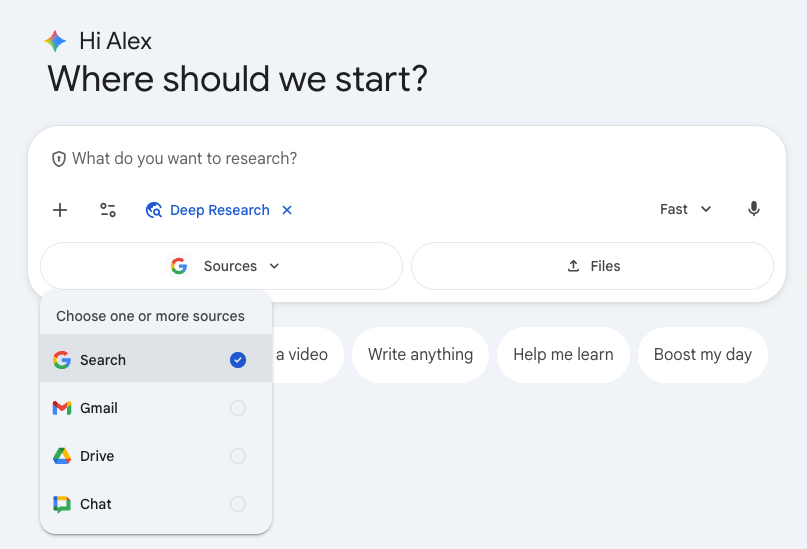Image resolution: width=807 pixels, height=549 pixels.
Task: Click the Files upload button
Action: [x=592, y=266]
